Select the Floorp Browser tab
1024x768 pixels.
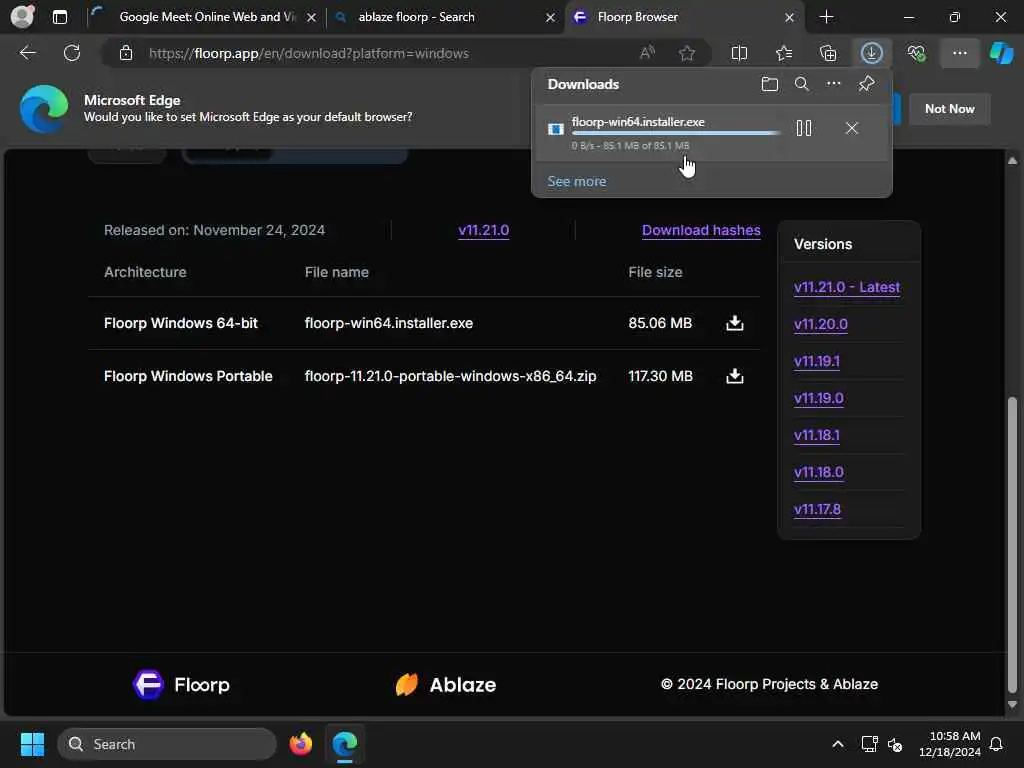click(684, 17)
